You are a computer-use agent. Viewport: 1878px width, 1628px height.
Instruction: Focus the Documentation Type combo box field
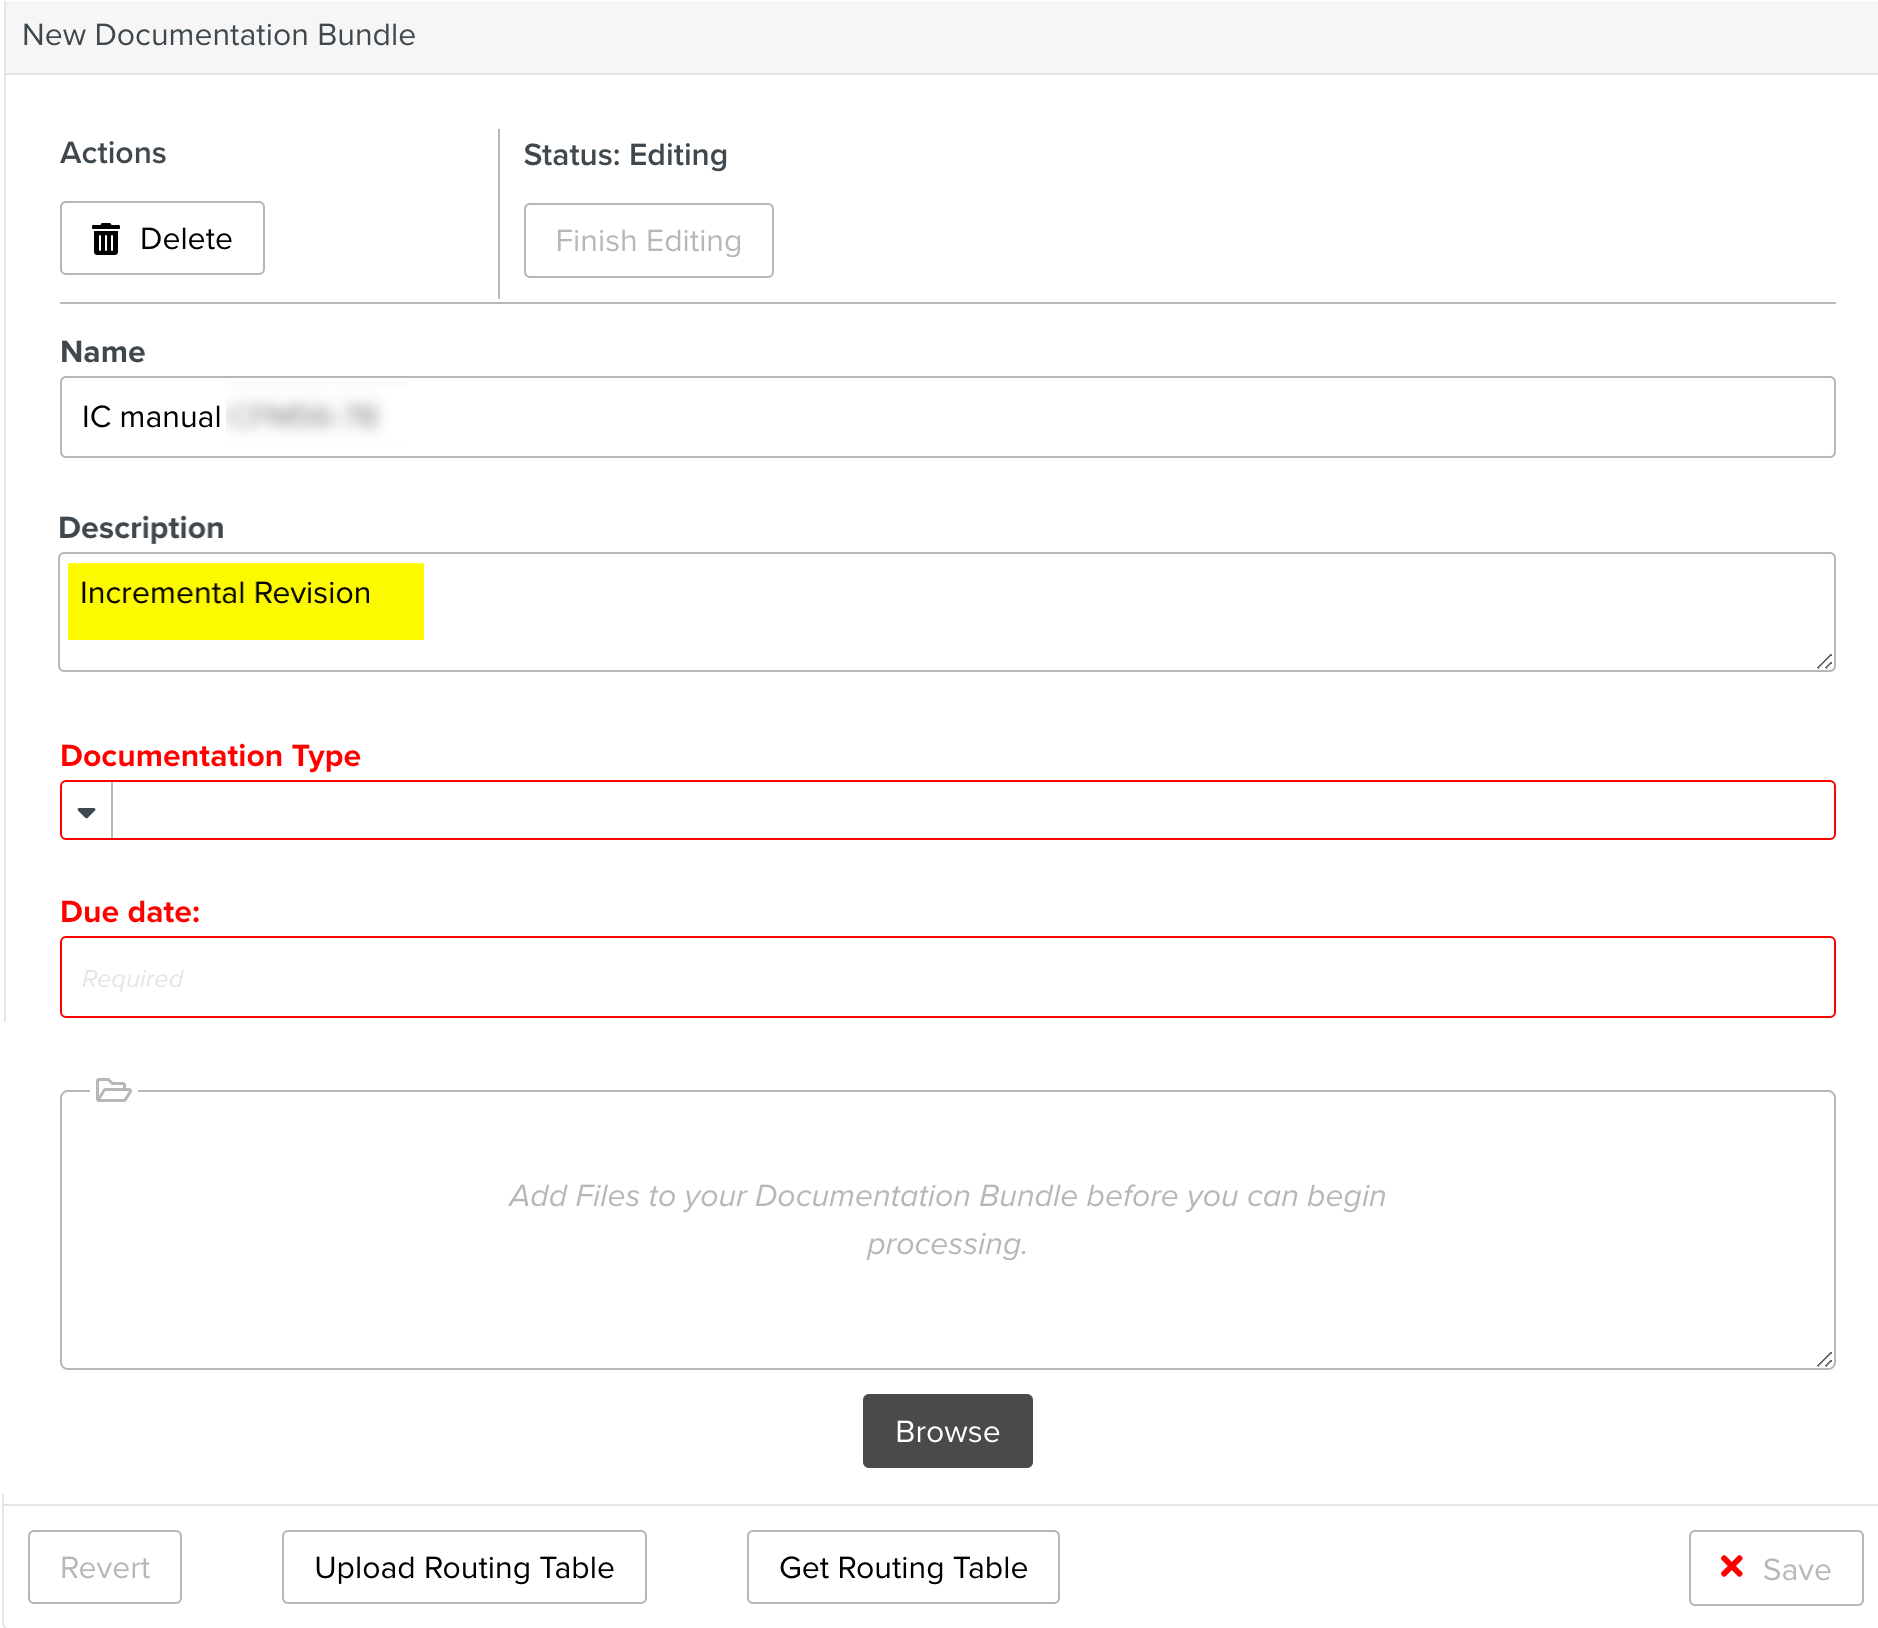click(x=972, y=811)
